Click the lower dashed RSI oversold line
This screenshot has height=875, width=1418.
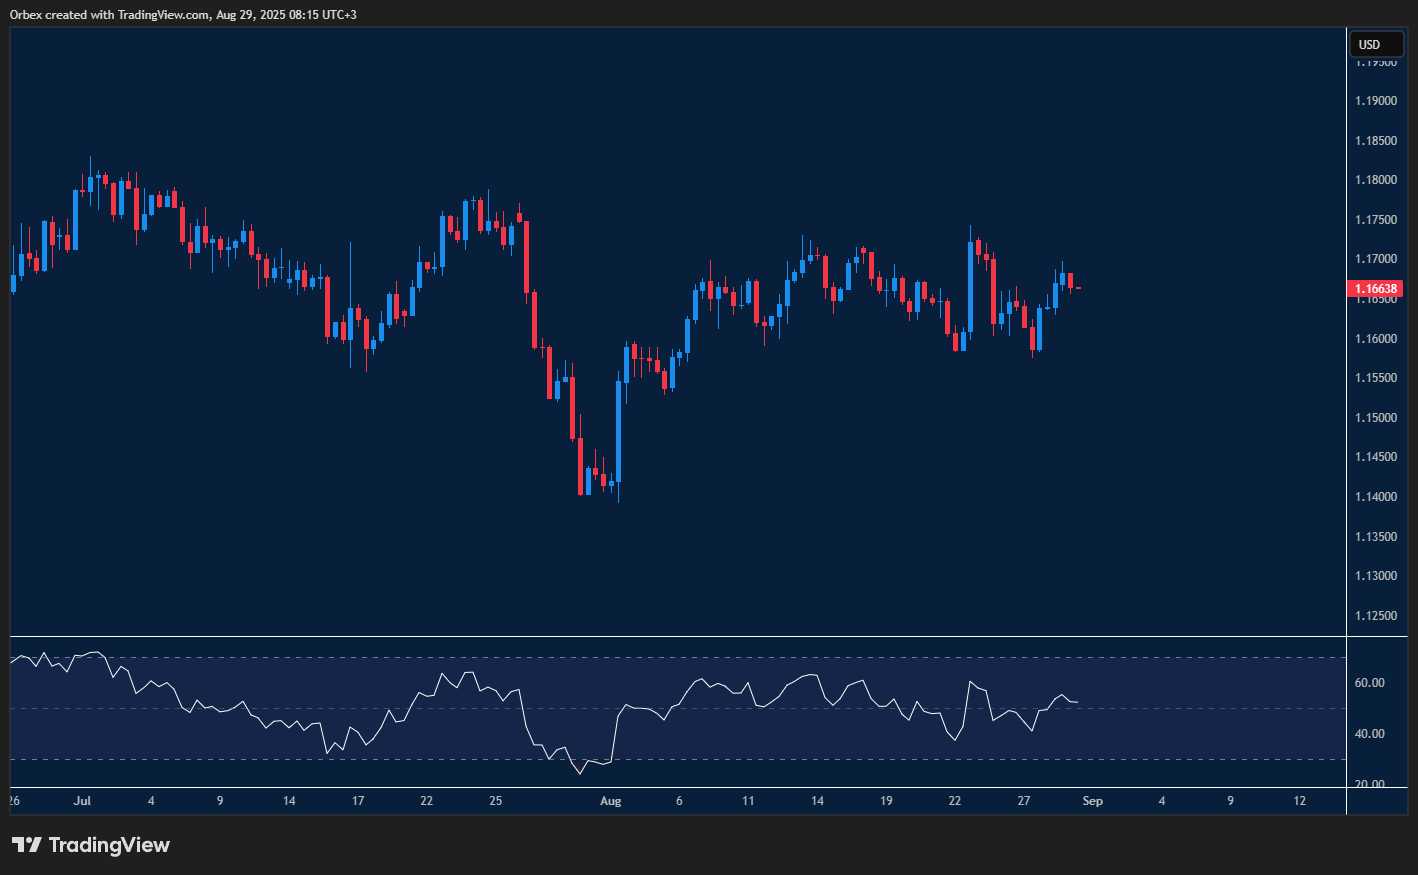[x=700, y=759]
